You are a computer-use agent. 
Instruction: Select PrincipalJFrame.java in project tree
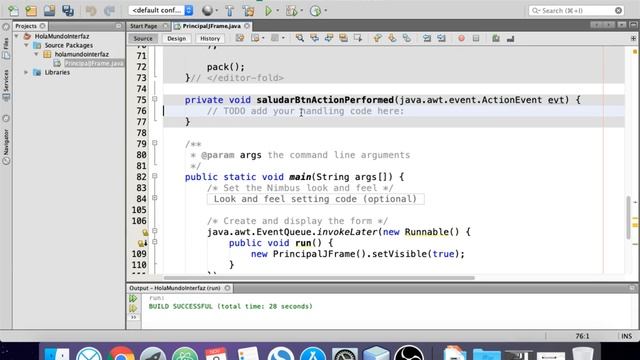94,63
